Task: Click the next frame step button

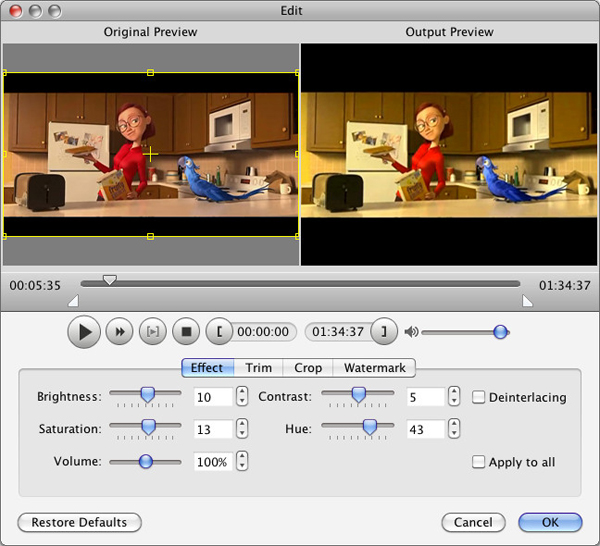Action: [x=153, y=332]
